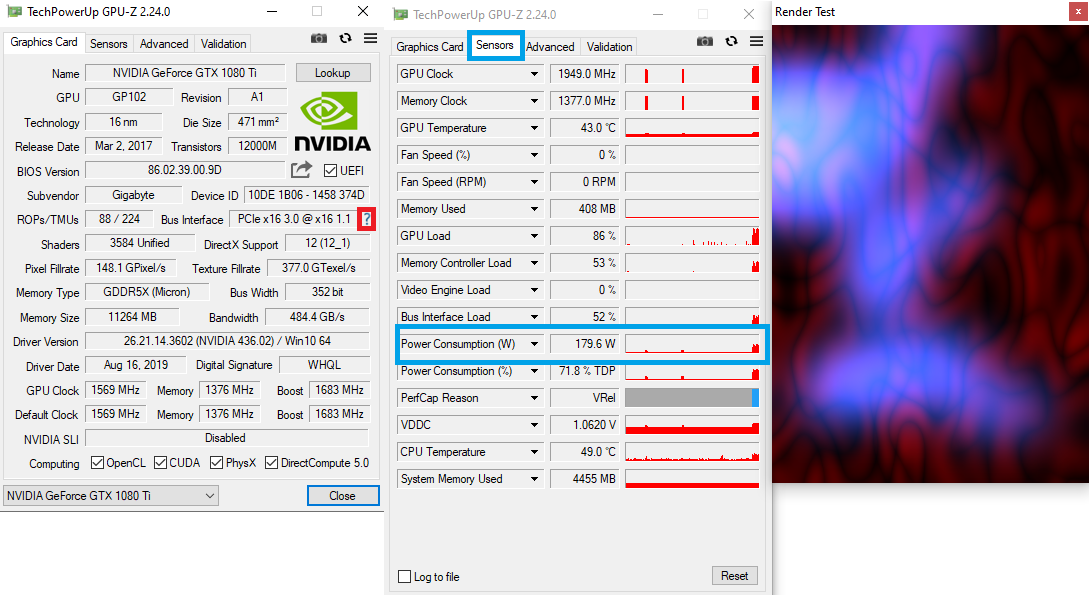1090x596 pixels.
Task: Open the Bus Interface Load dropdown
Action: point(534,317)
